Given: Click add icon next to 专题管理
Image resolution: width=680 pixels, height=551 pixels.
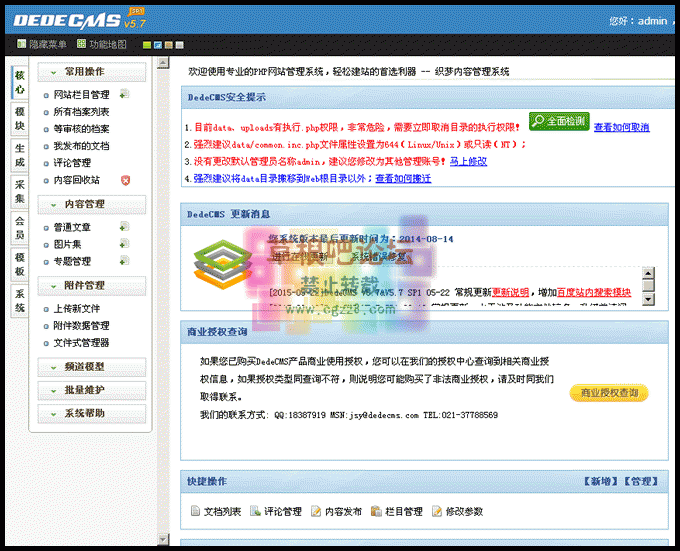Looking at the screenshot, I should (x=124, y=261).
